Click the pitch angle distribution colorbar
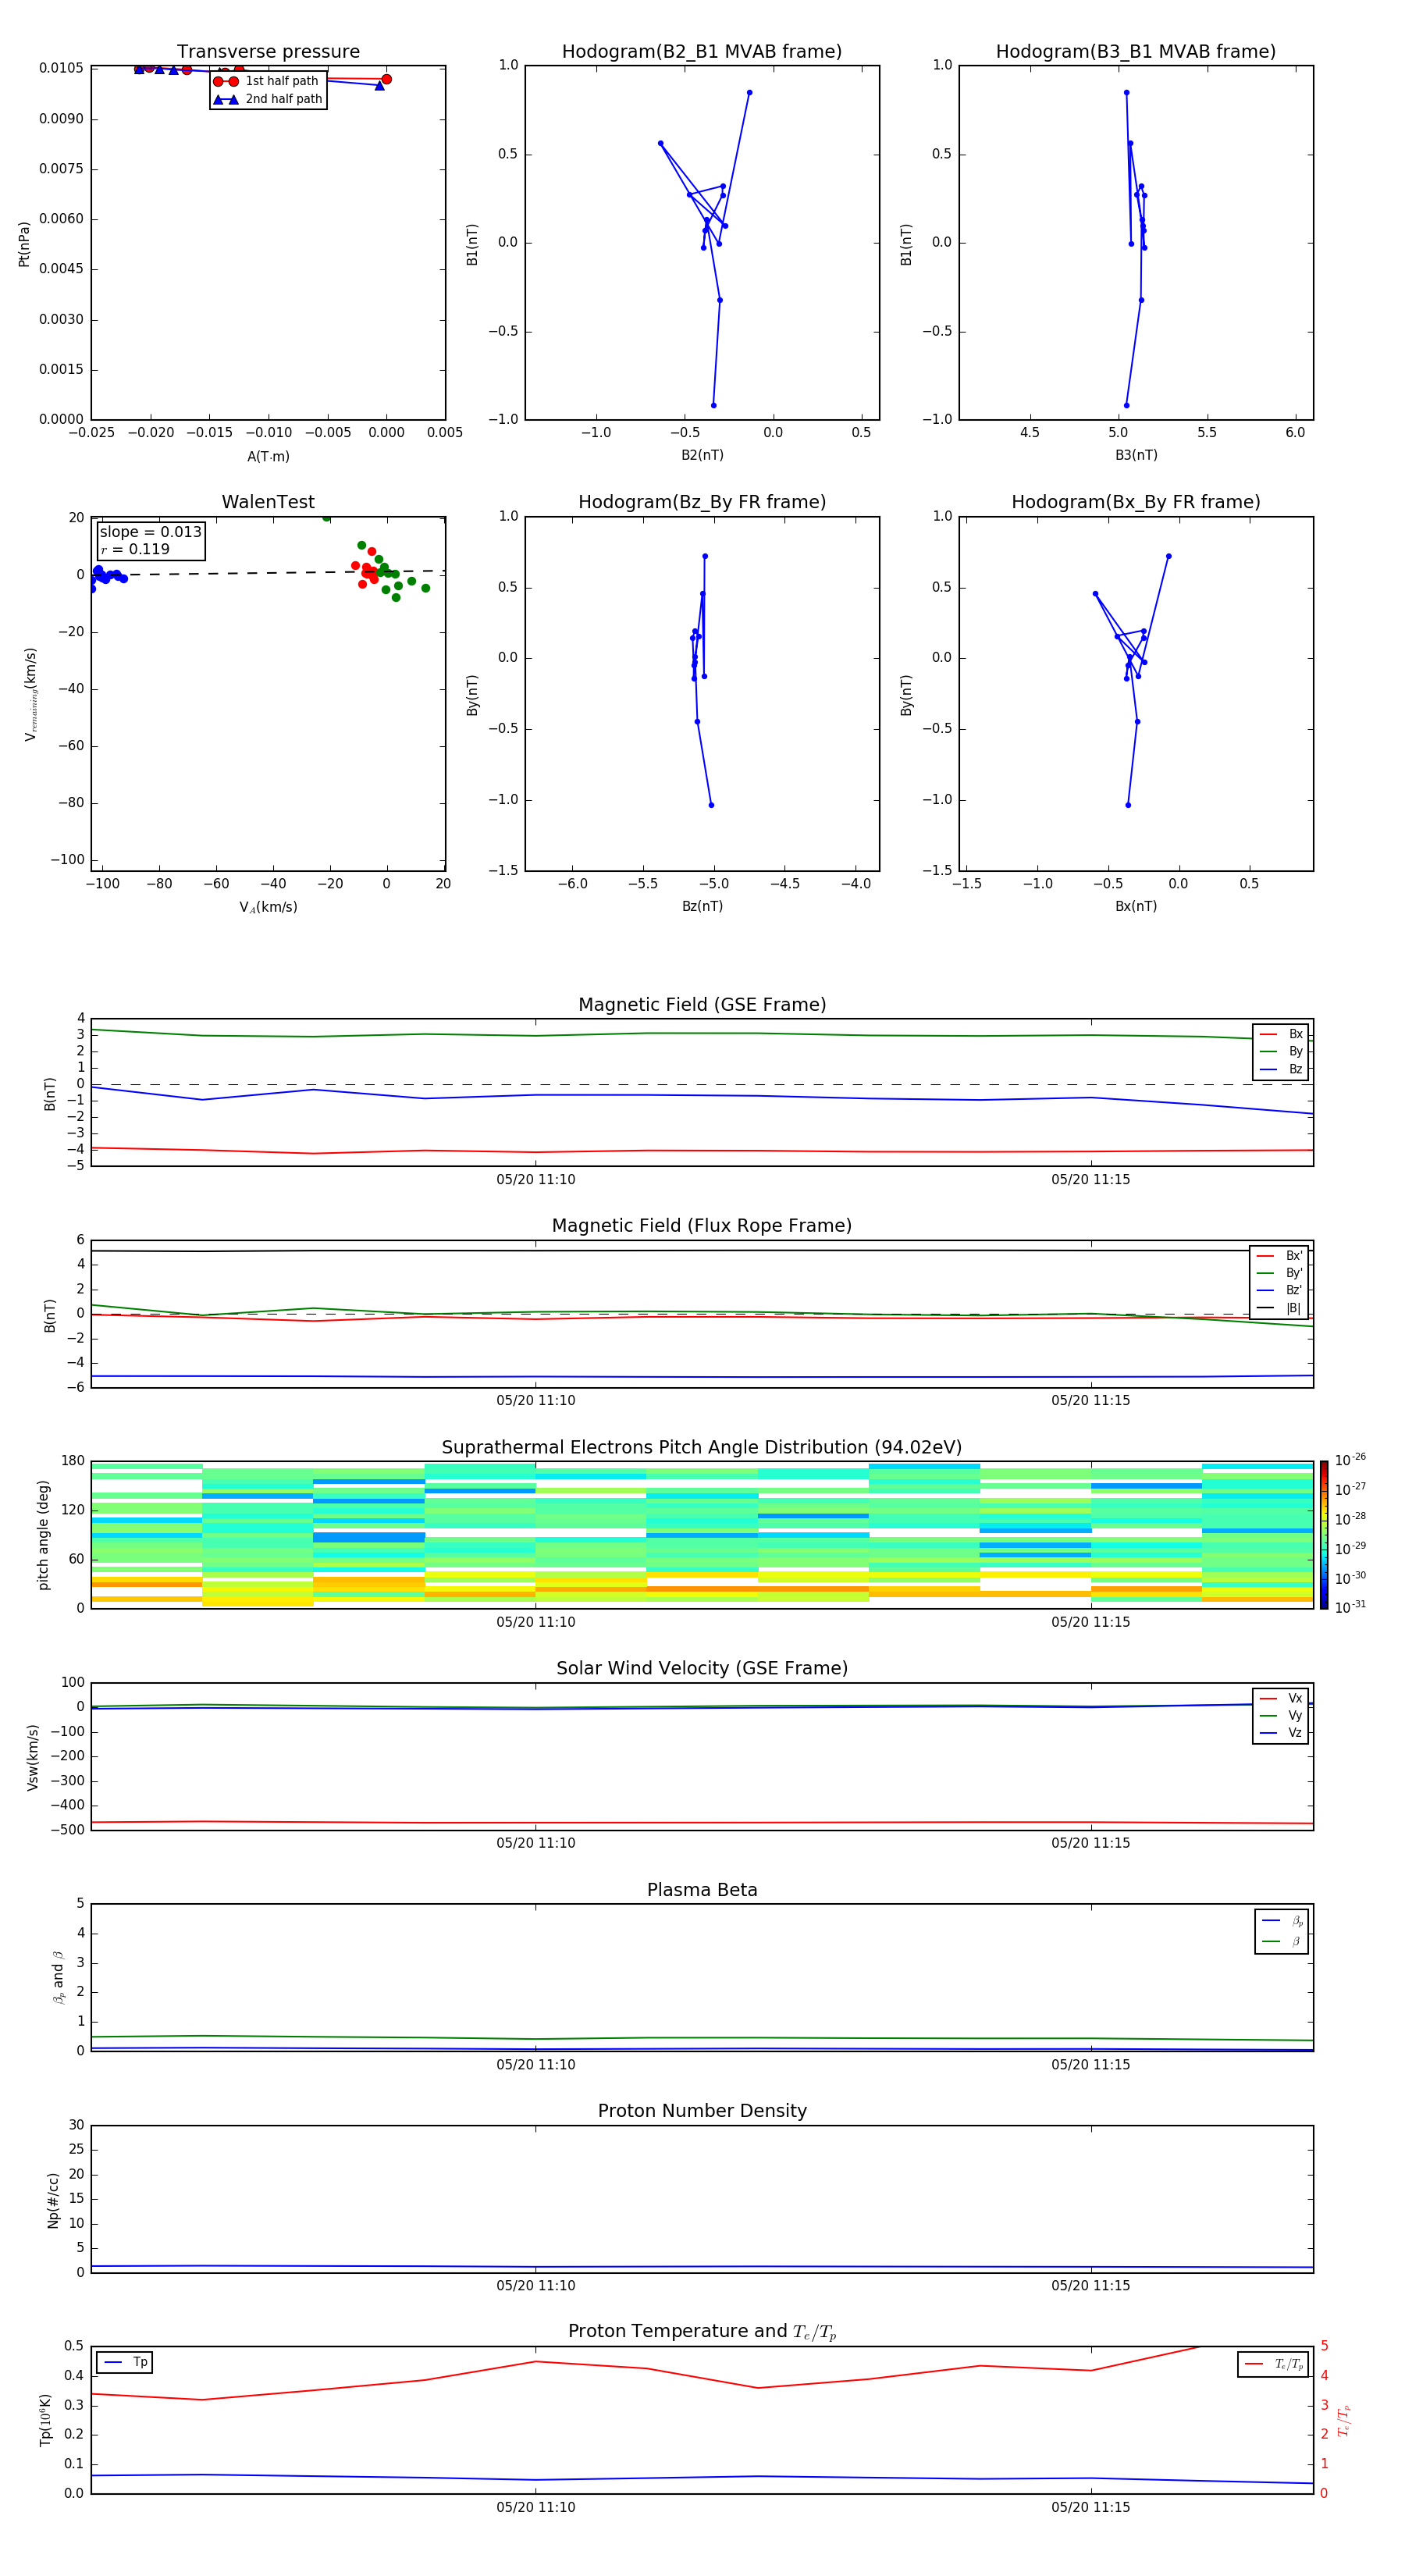This screenshot has width=1405, height=2576. [1324, 1535]
